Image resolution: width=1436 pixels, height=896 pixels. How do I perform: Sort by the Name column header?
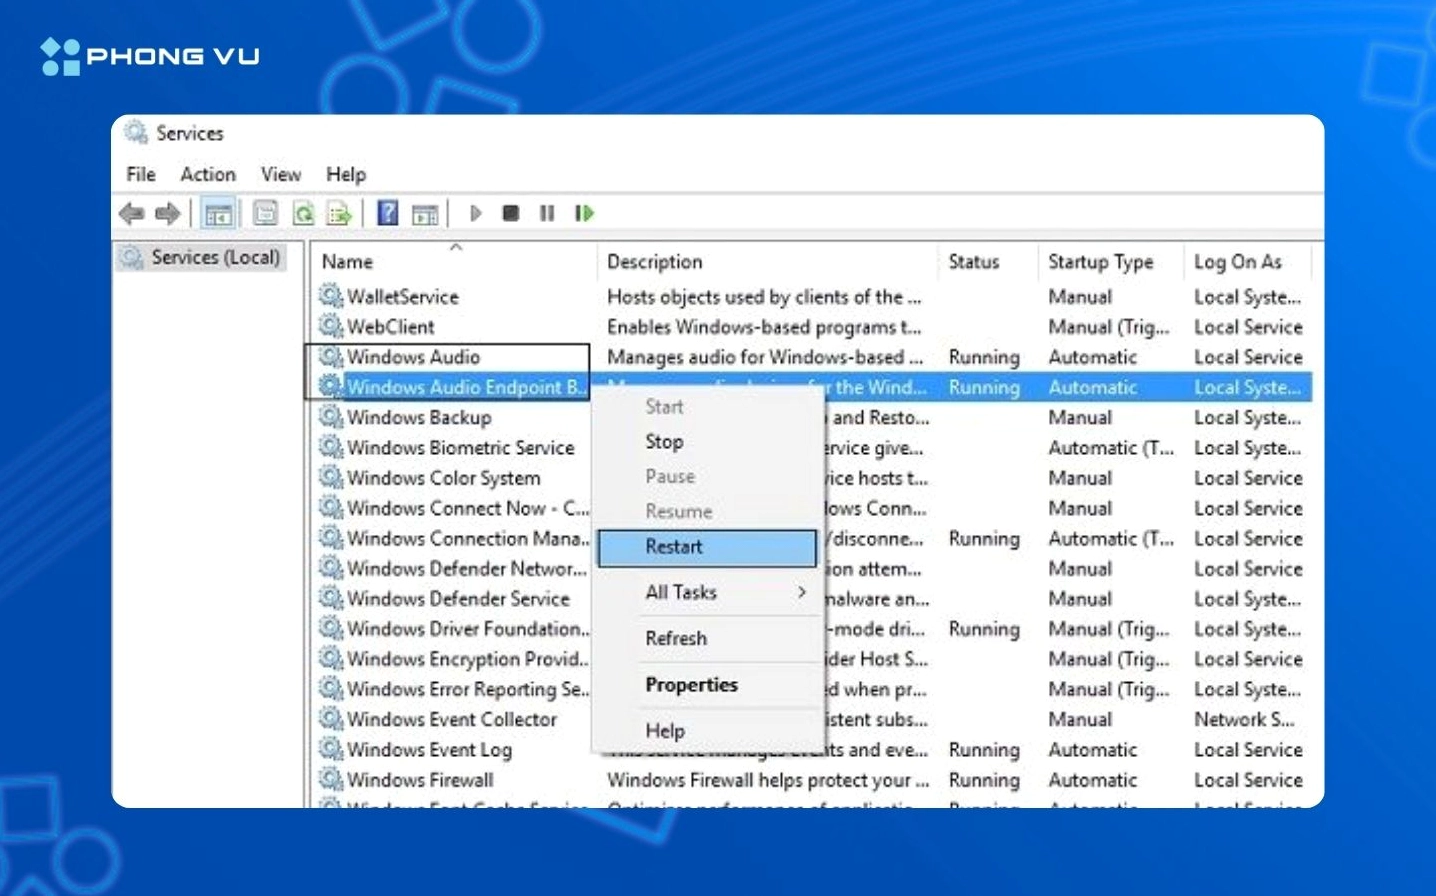[347, 262]
